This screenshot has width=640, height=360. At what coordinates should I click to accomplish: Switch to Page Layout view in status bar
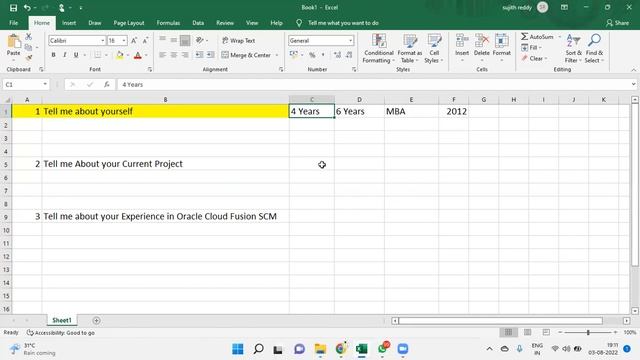527,332
